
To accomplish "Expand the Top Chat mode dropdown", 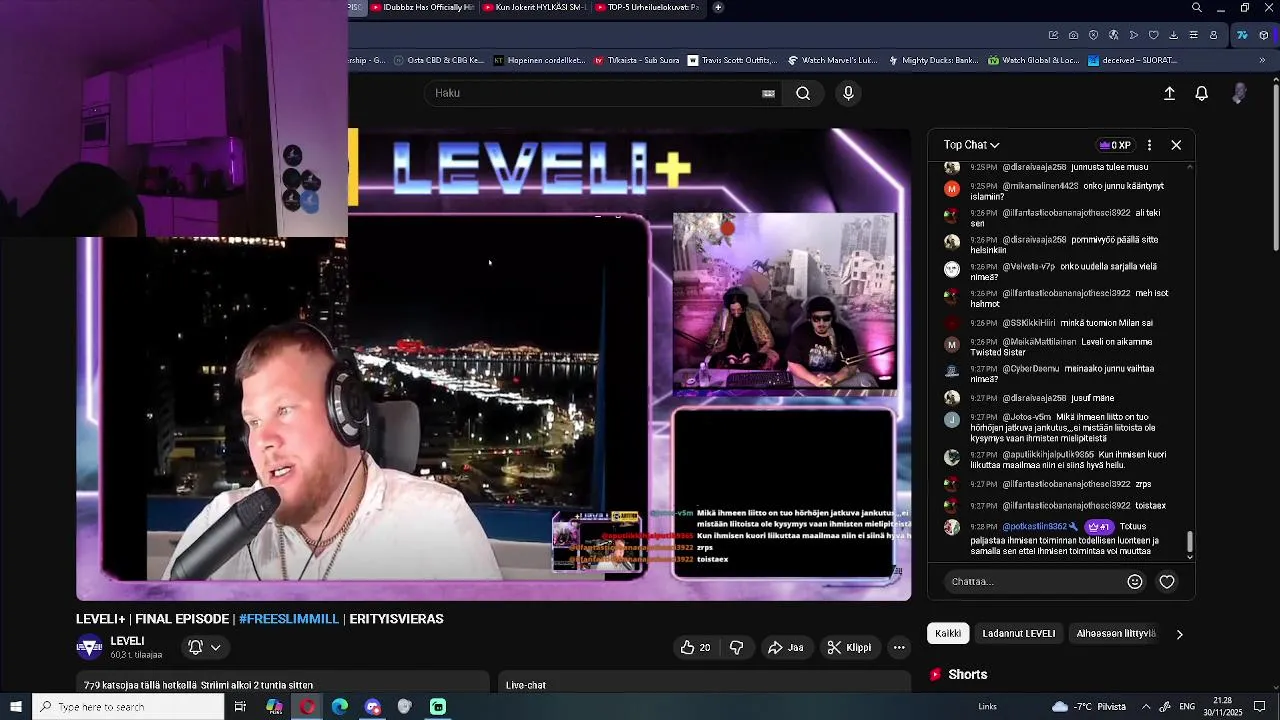I will [971, 145].
